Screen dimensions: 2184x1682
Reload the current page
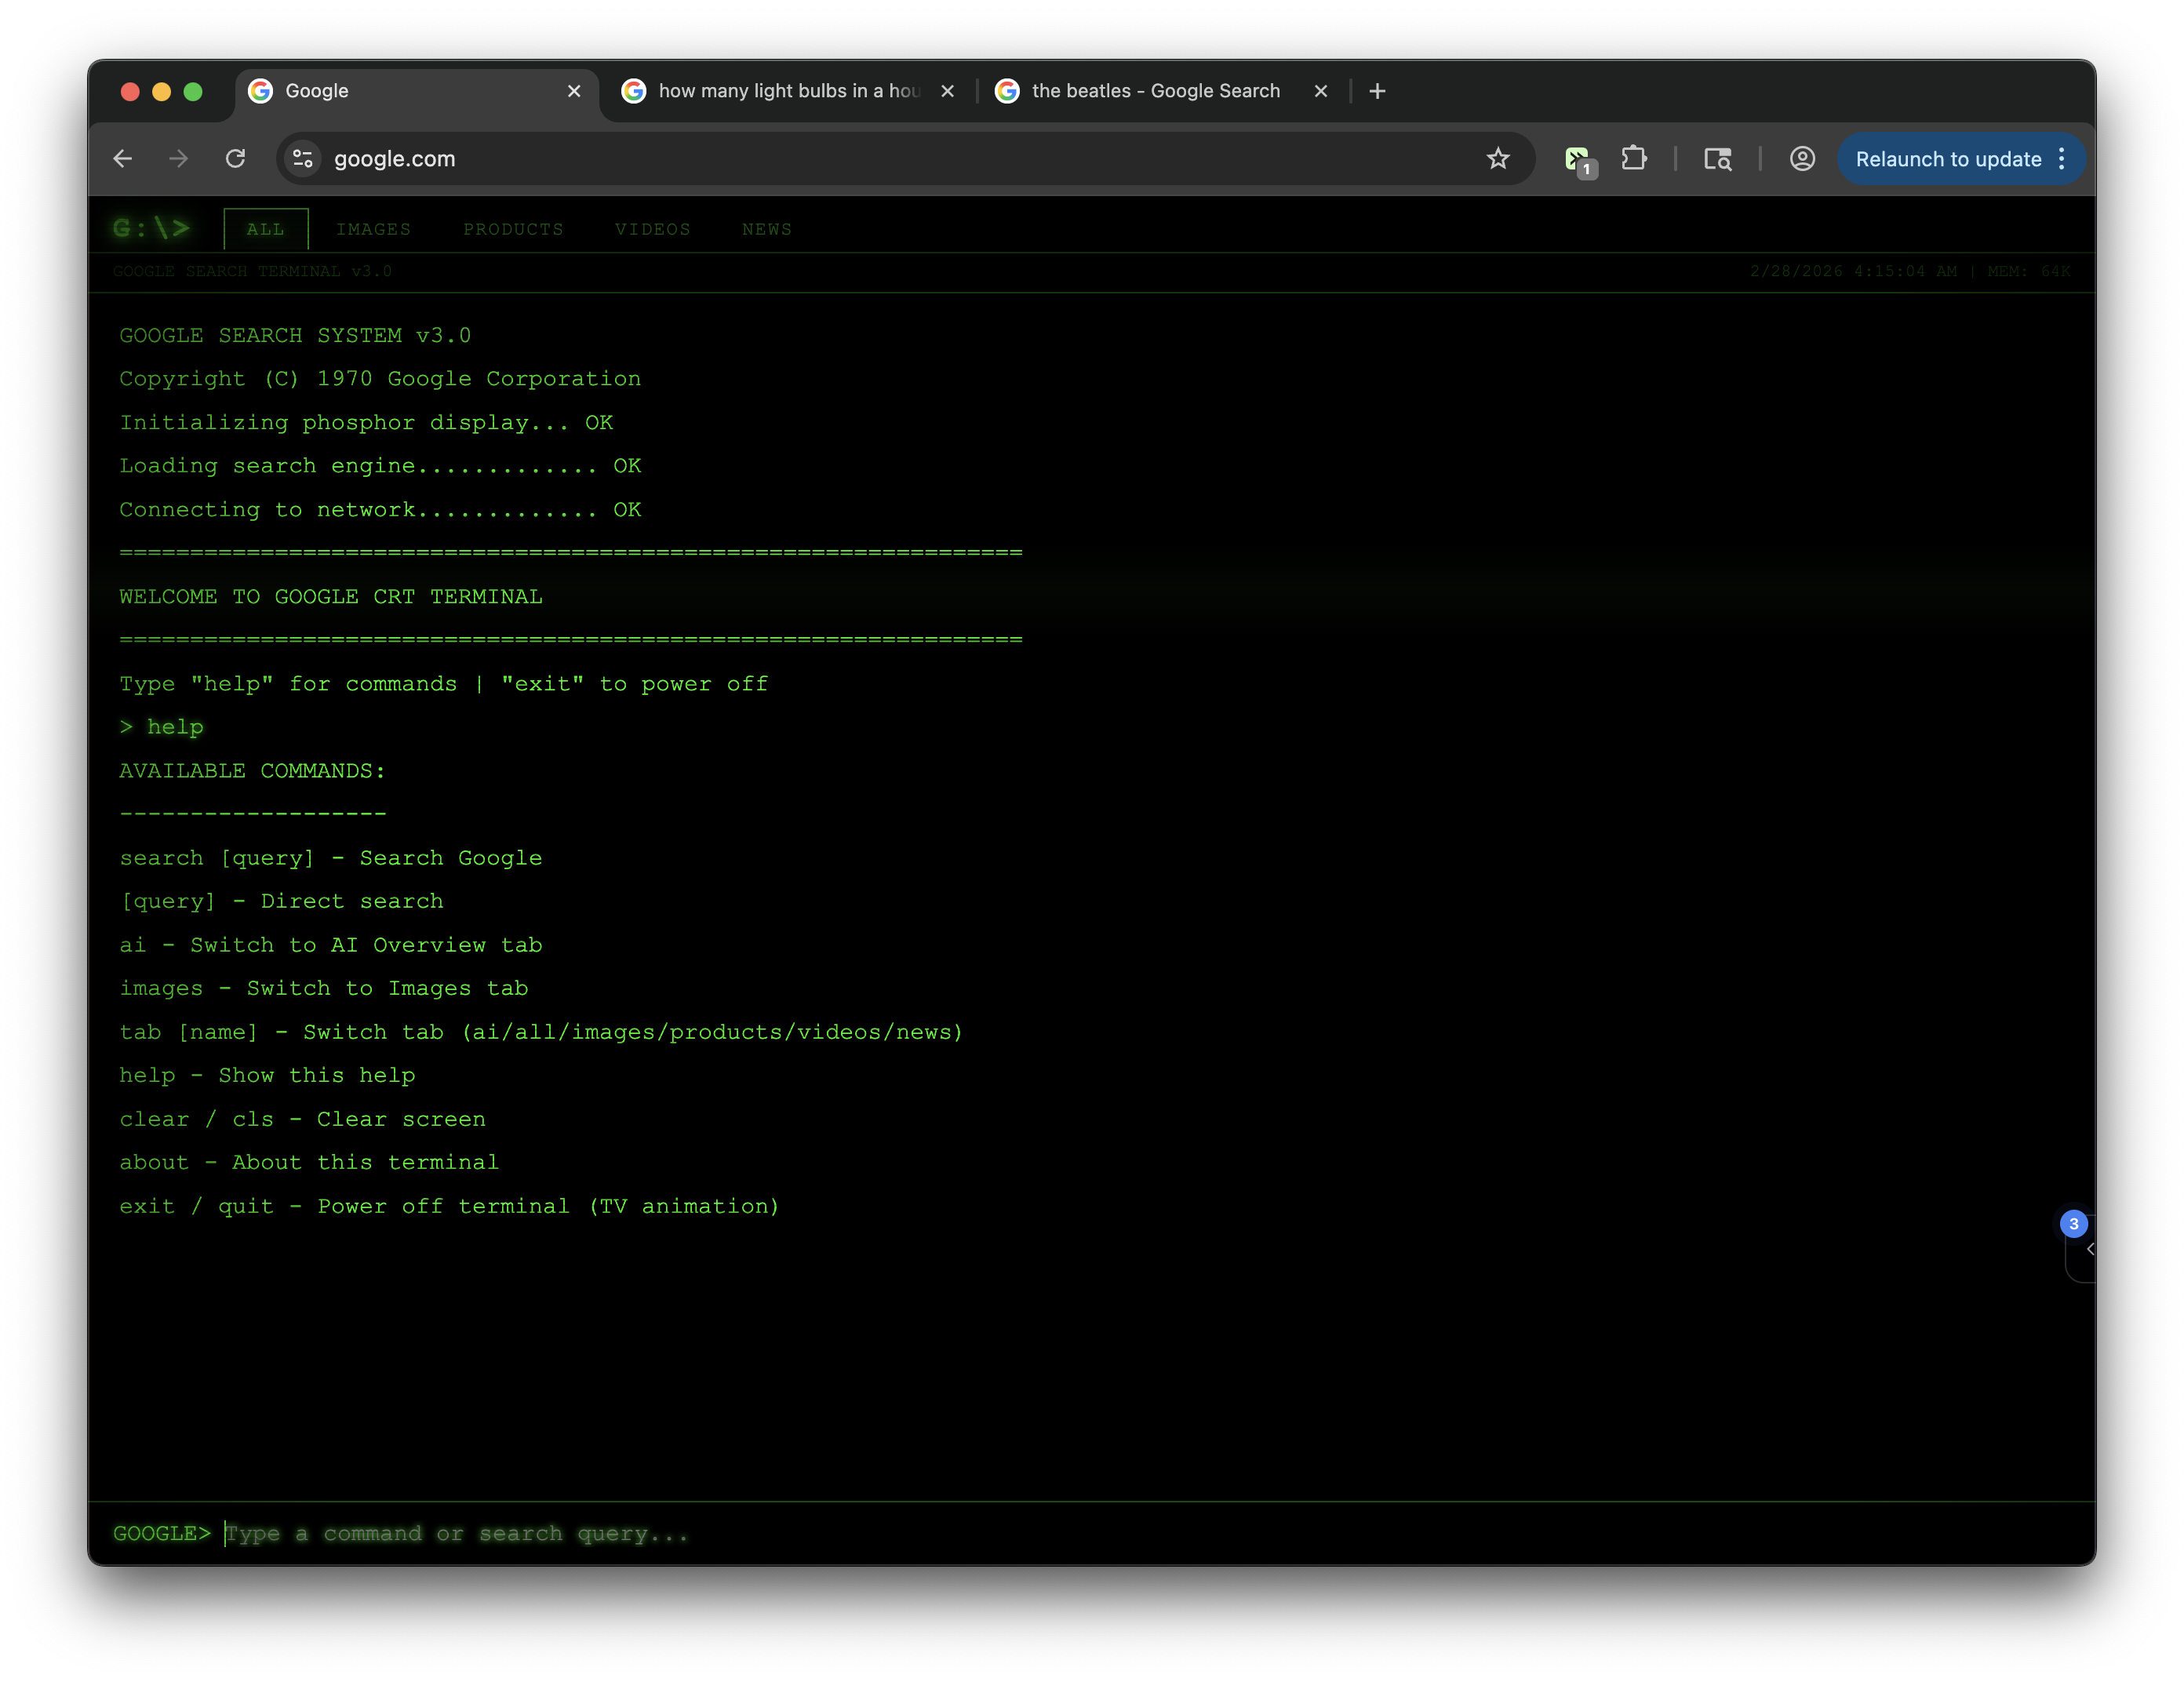[x=235, y=159]
